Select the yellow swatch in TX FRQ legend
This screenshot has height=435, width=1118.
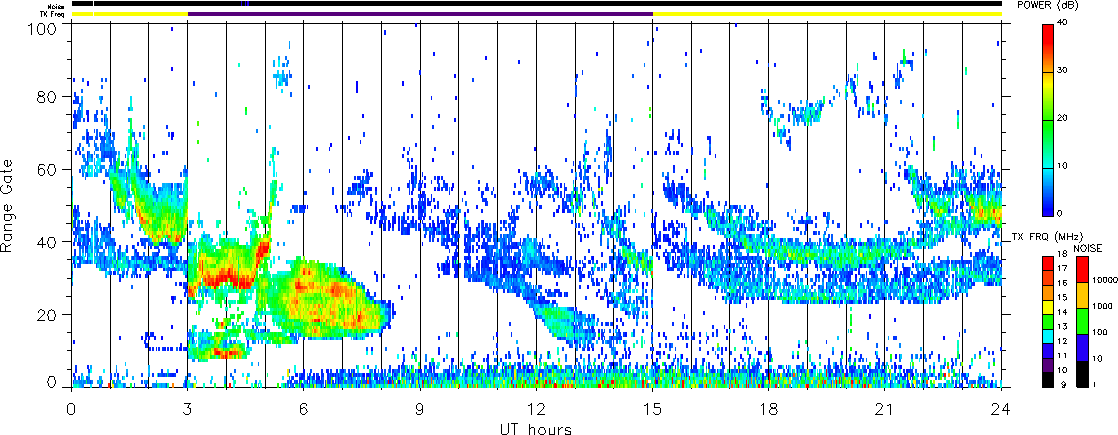[x=1048, y=306]
